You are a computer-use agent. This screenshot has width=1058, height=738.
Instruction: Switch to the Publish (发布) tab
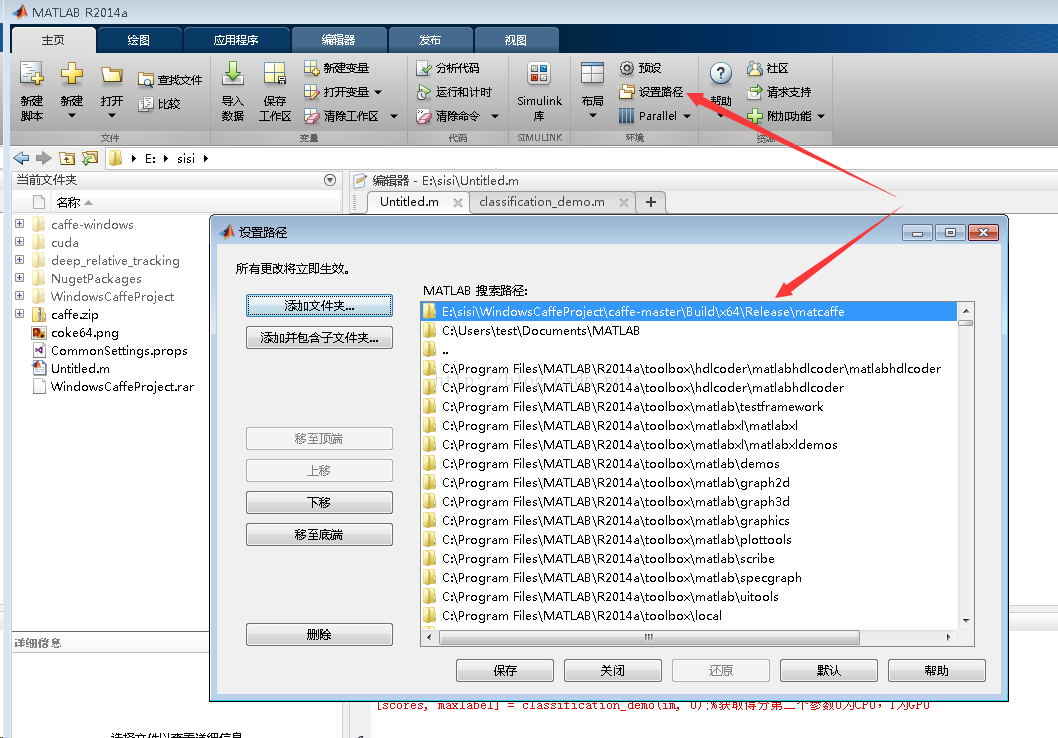pyautogui.click(x=430, y=40)
